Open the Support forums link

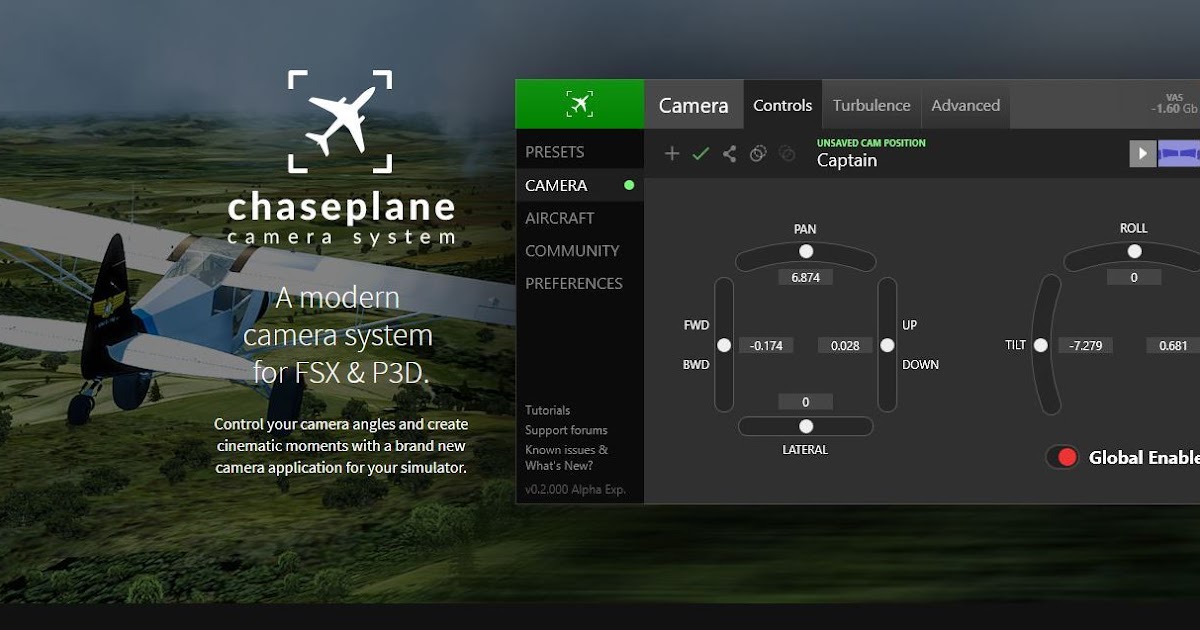click(566, 430)
